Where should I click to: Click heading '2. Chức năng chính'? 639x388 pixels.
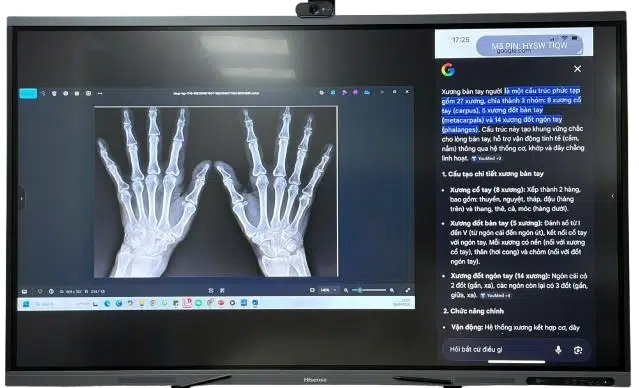coord(474,311)
